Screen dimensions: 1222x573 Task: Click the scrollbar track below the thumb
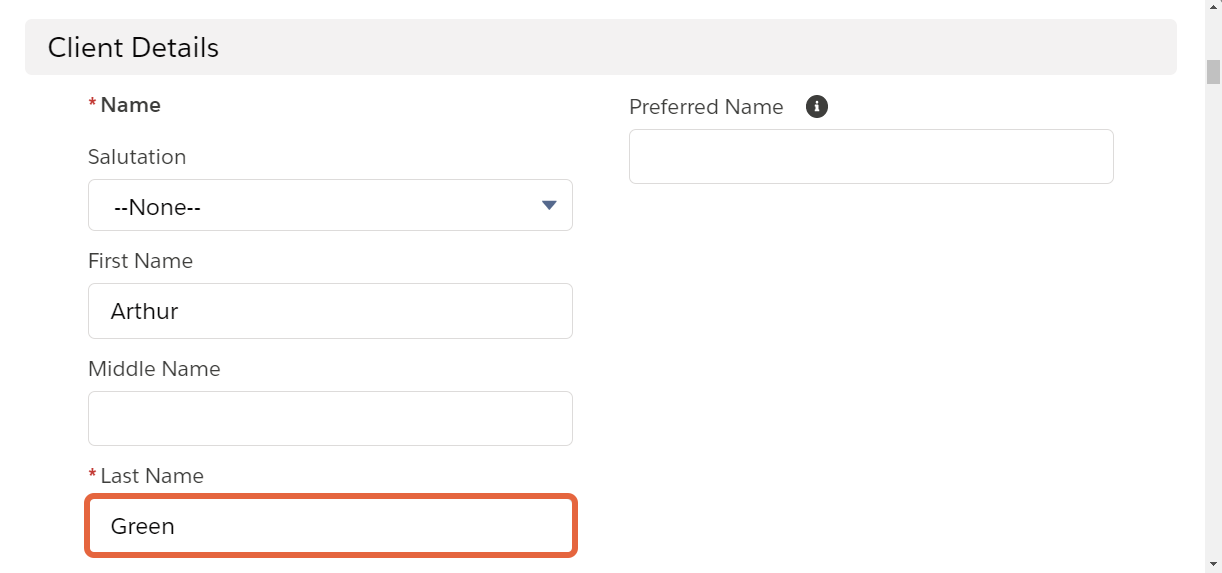click(1213, 320)
